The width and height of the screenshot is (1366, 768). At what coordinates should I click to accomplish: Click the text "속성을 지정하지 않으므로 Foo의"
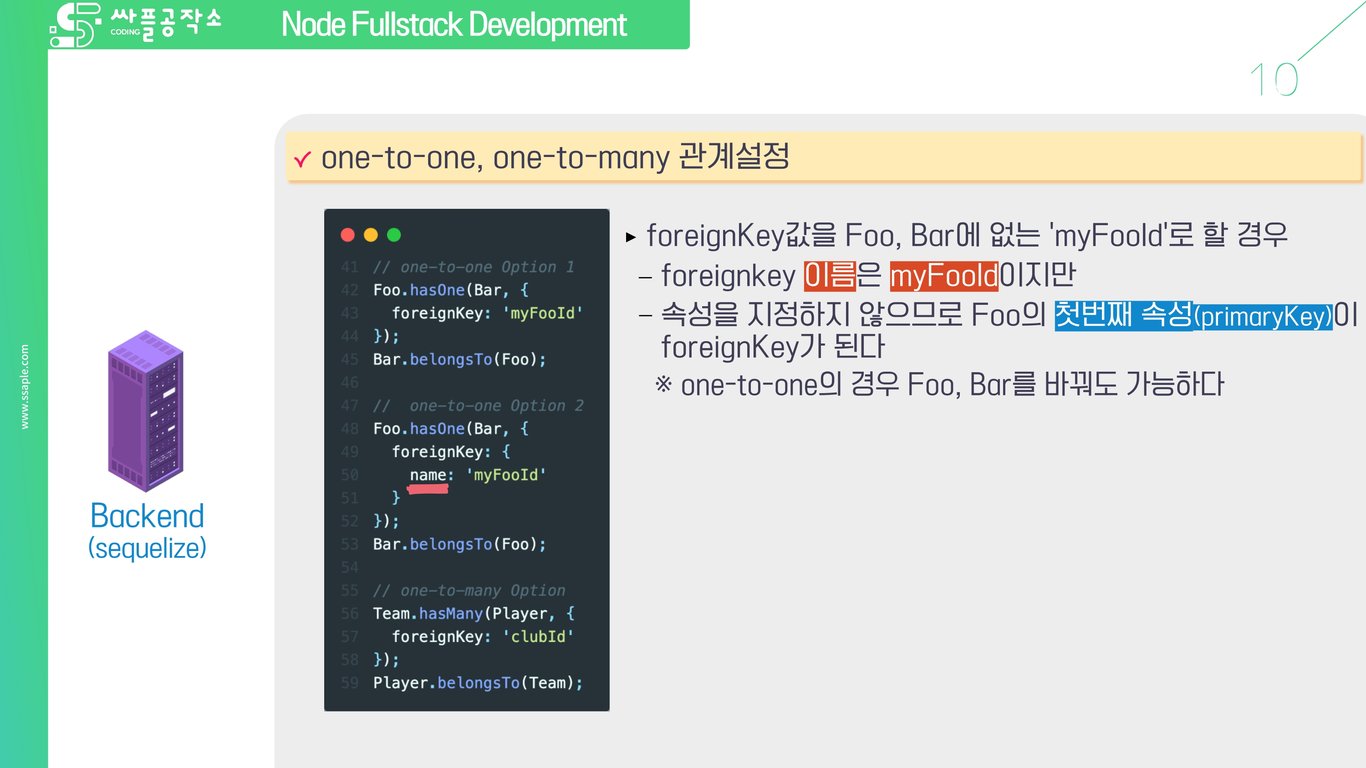(x=853, y=315)
